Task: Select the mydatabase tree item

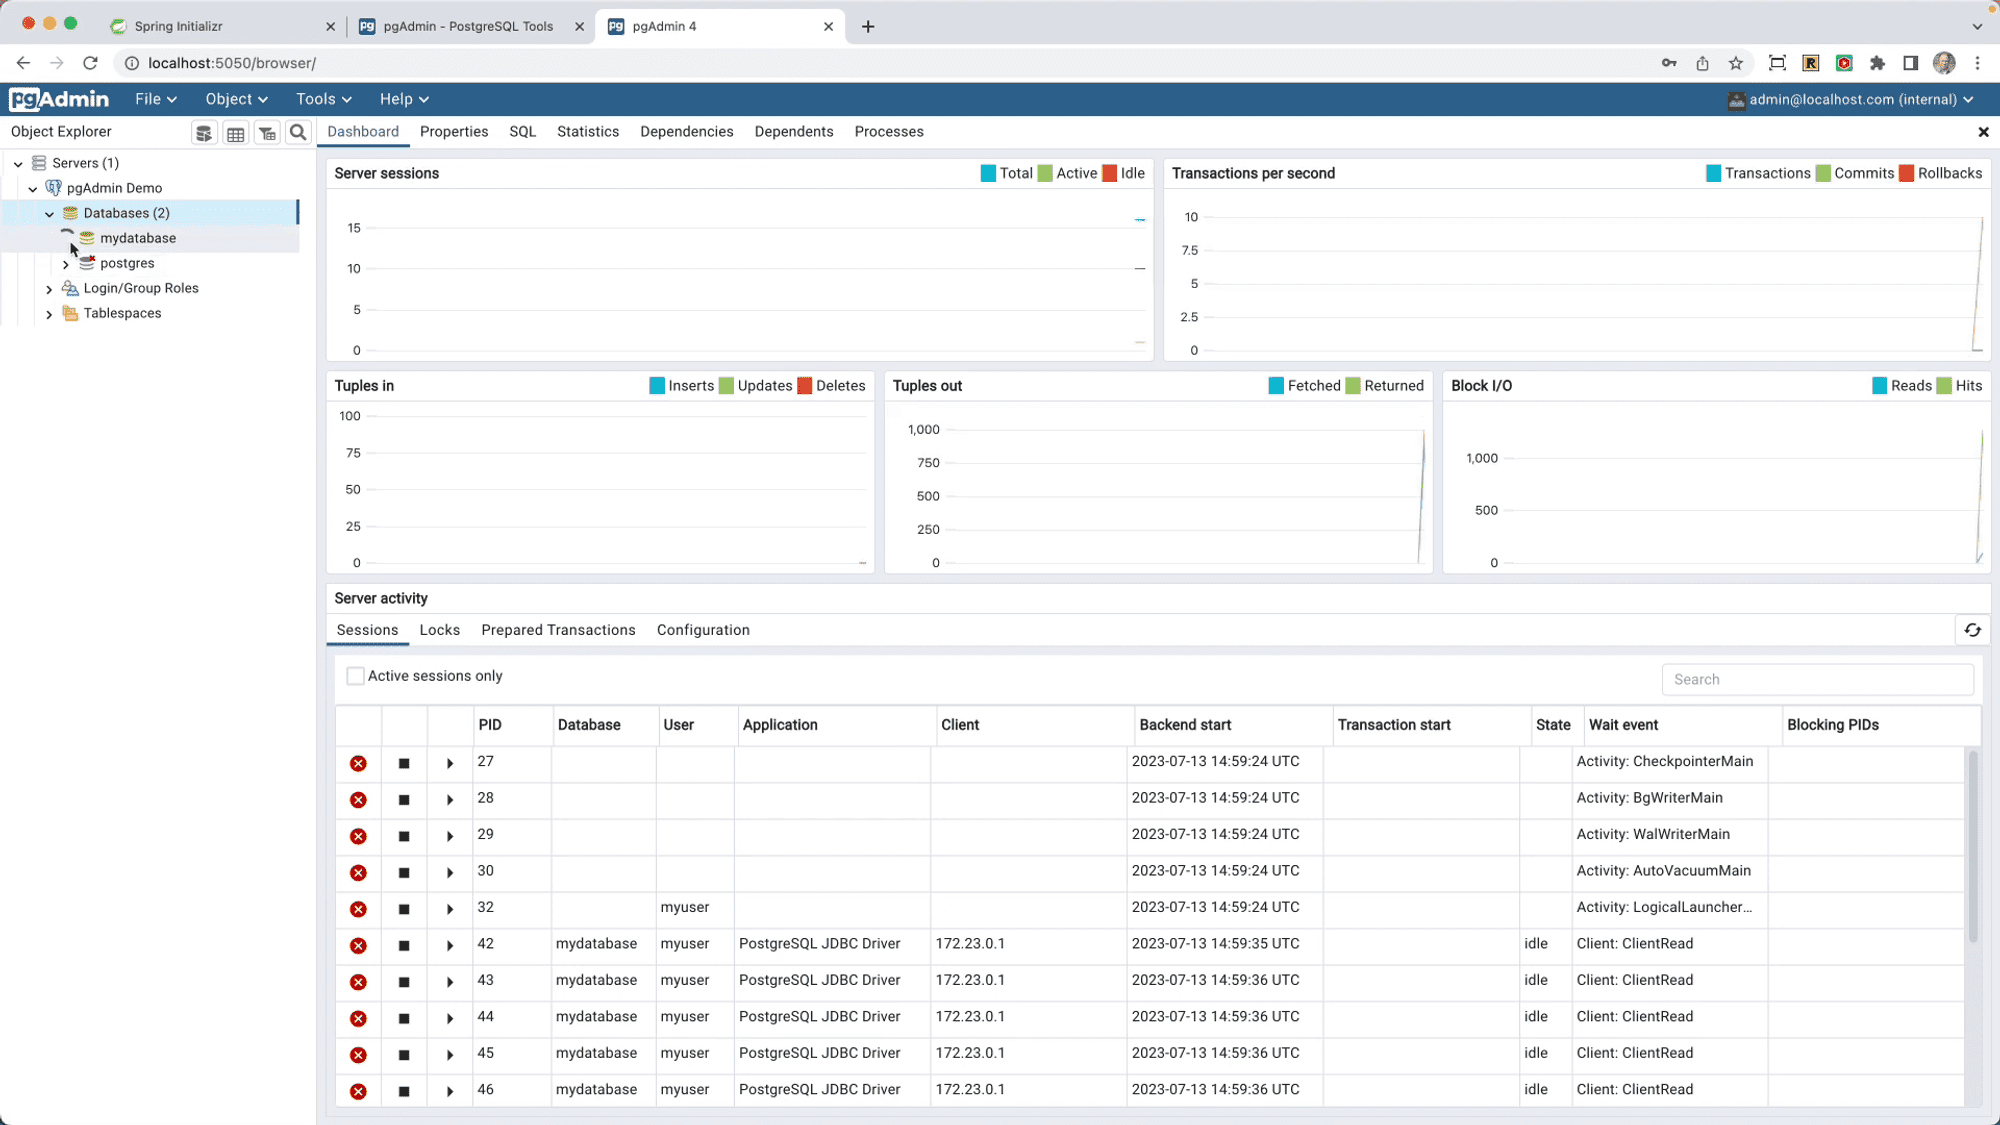Action: [x=138, y=238]
